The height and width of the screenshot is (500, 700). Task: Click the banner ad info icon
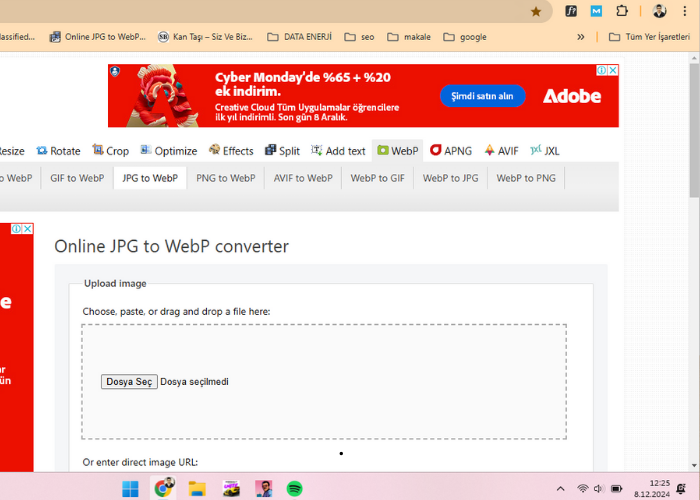[x=602, y=70]
